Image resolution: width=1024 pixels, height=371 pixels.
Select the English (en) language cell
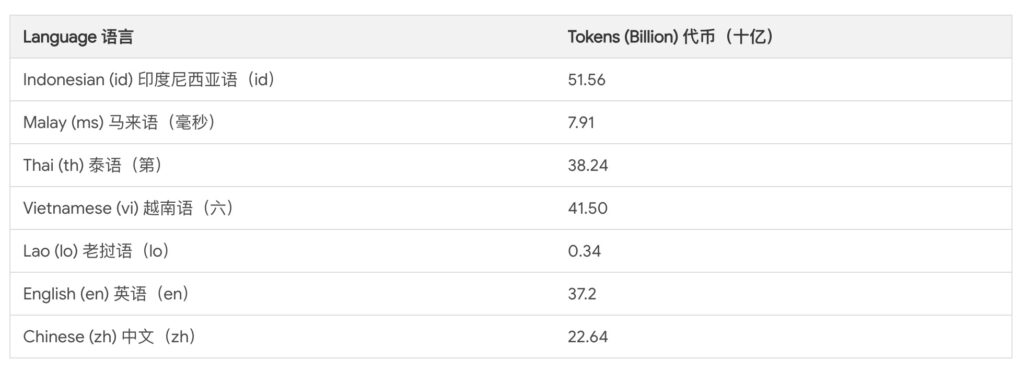(106, 294)
